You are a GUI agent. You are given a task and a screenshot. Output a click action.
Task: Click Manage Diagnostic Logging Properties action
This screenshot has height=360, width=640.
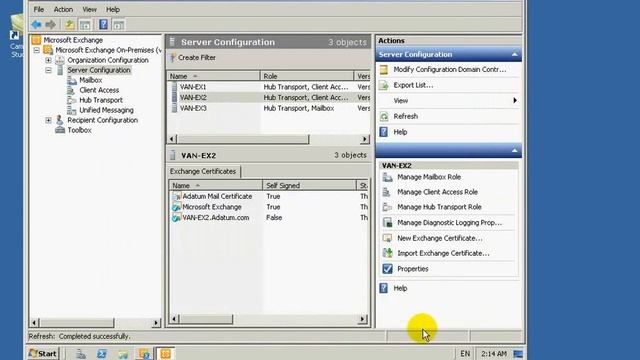coord(449,222)
